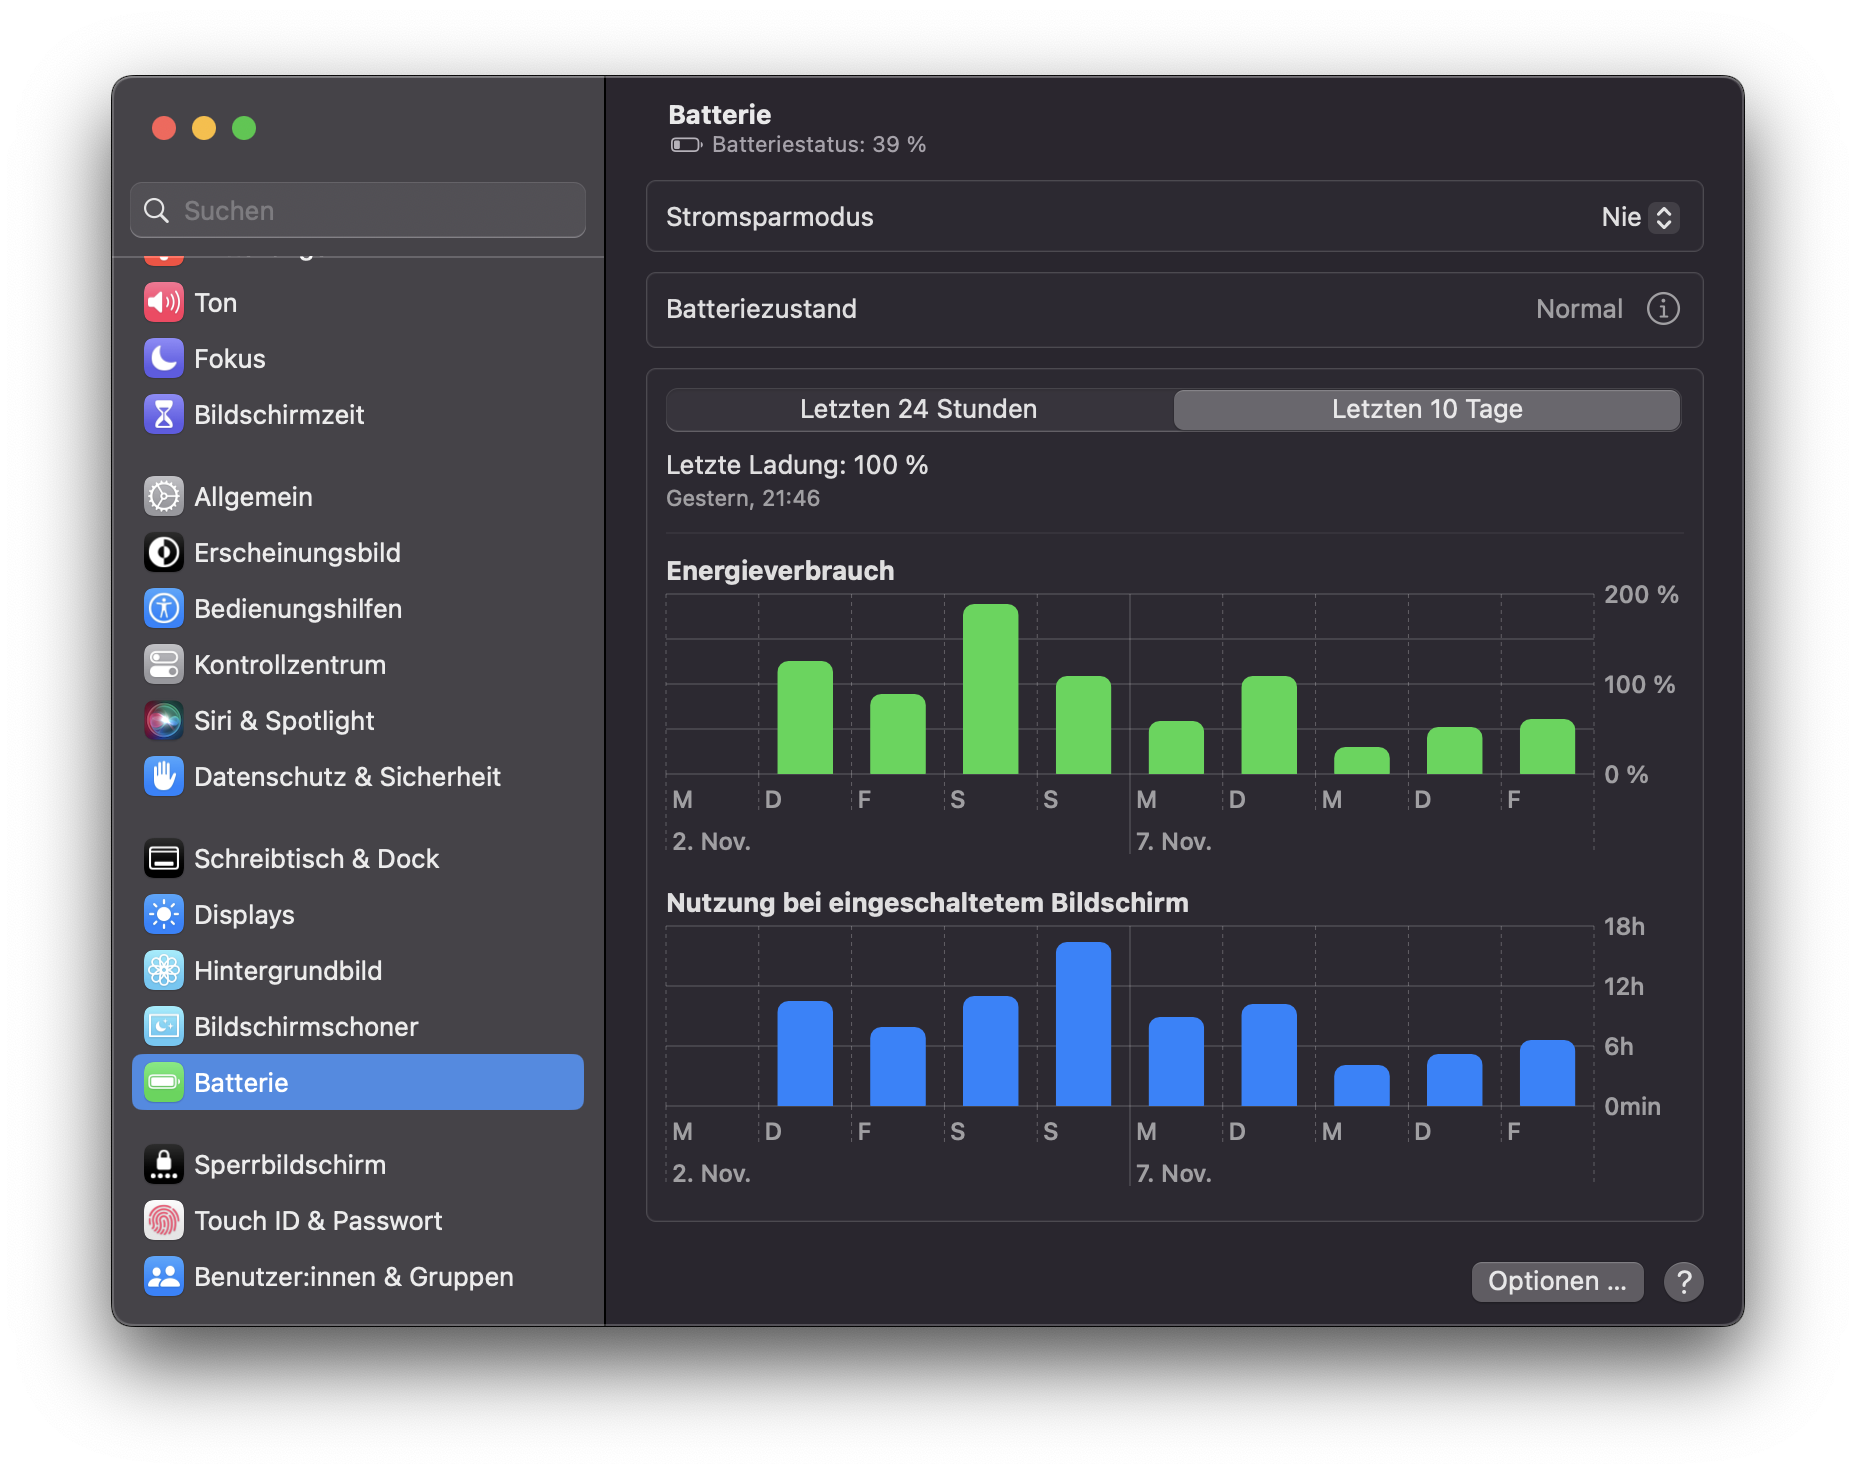The height and width of the screenshot is (1474, 1856).
Task: Click the Batterie icon in sidebar
Action: [x=164, y=1083]
